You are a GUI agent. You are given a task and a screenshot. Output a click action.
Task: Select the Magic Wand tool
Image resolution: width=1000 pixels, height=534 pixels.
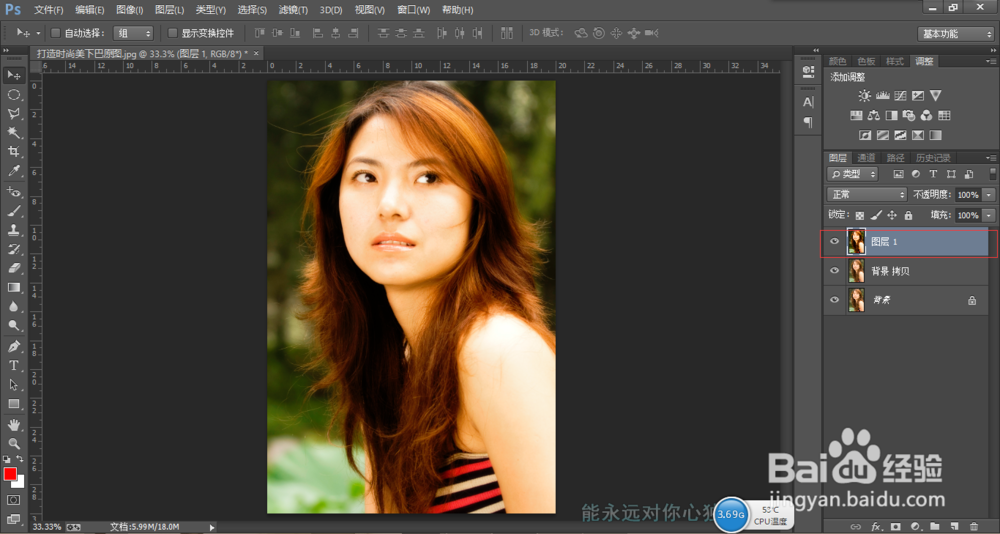13,132
